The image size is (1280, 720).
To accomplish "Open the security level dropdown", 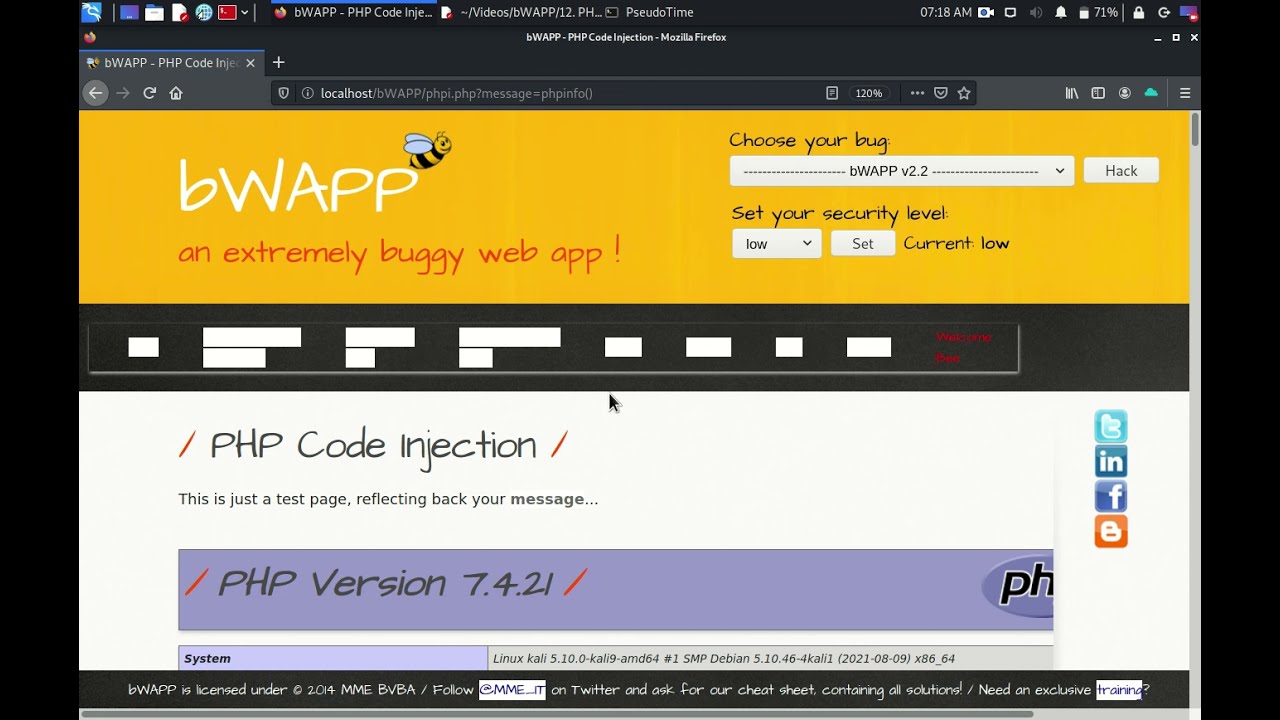I will [777, 243].
